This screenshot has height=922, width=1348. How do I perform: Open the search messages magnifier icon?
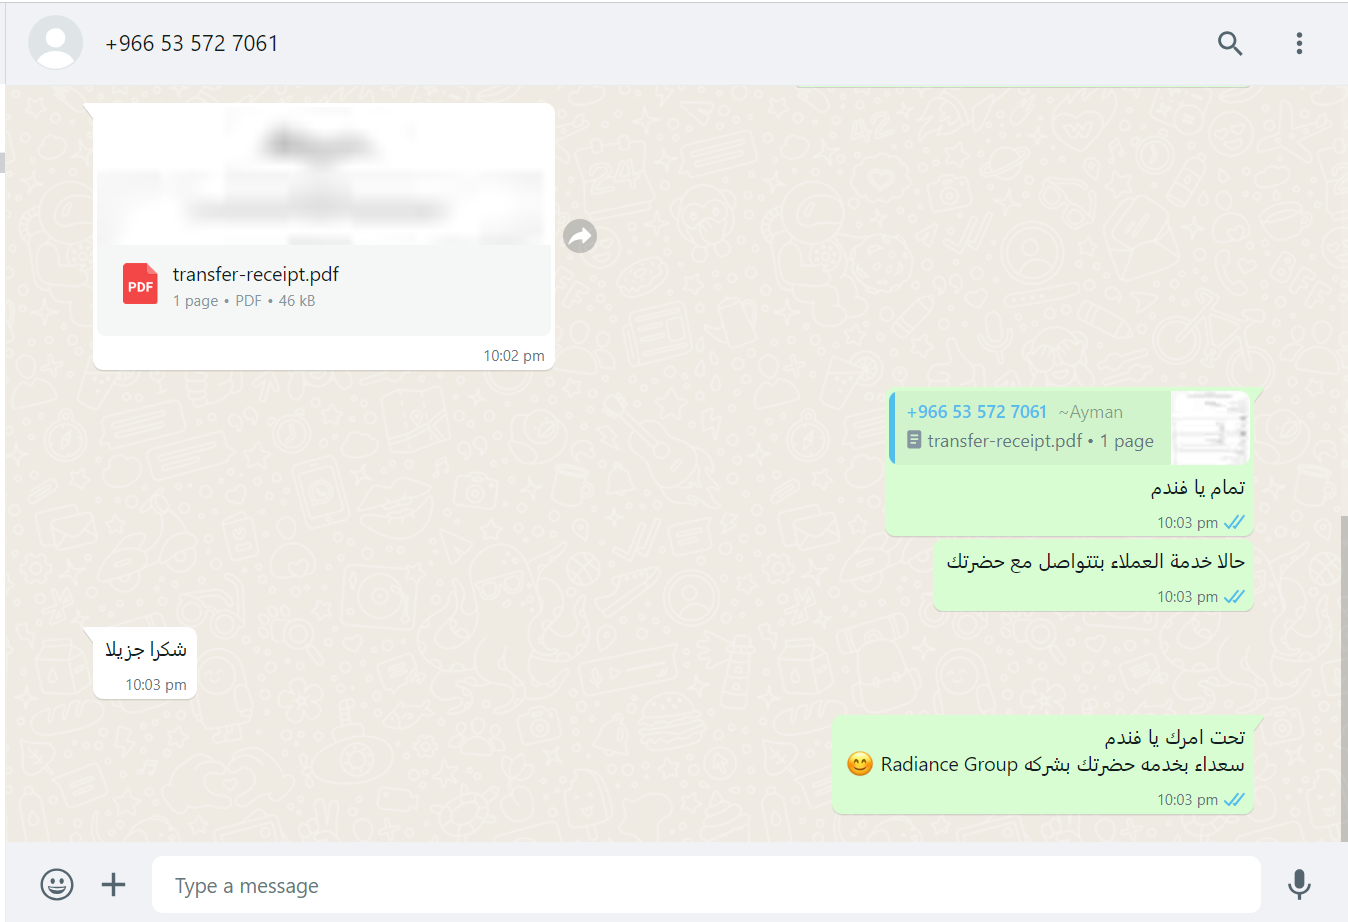point(1230,43)
